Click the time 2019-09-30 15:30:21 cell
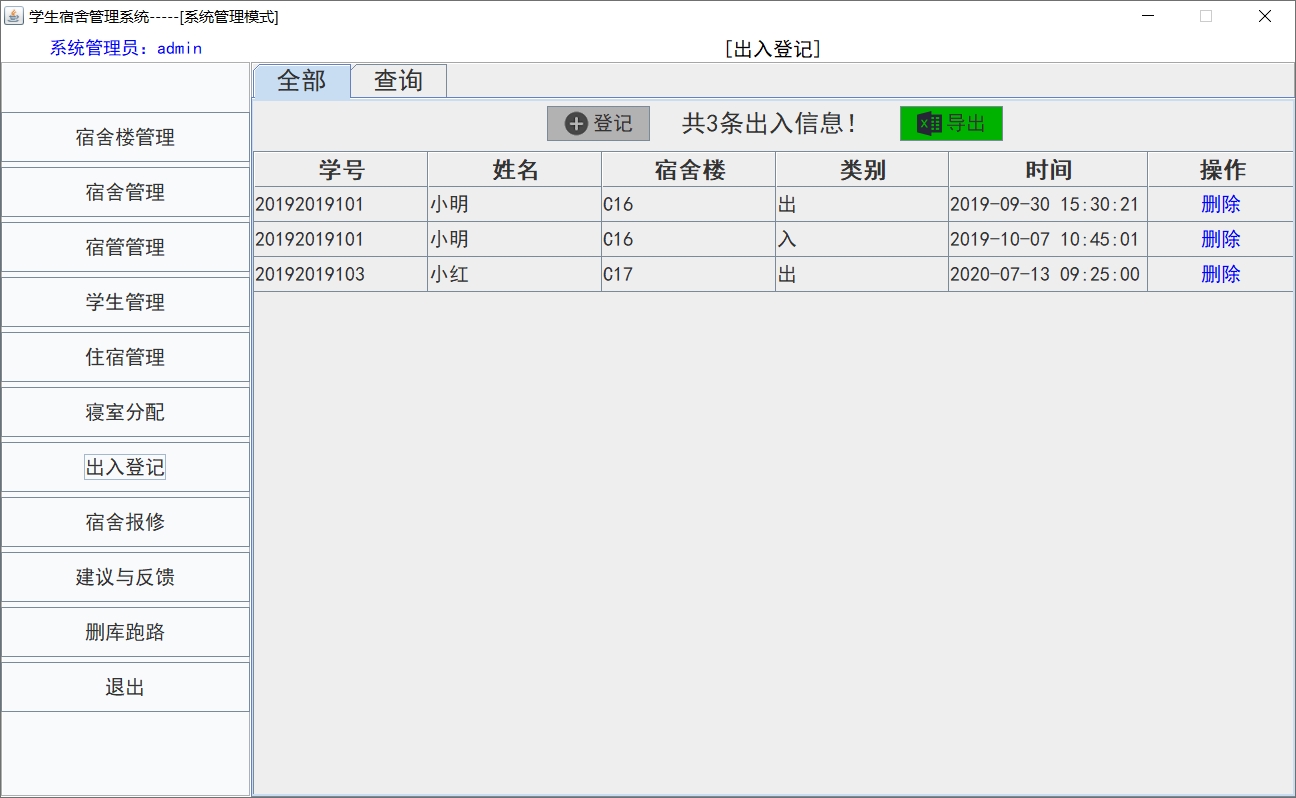 (x=1048, y=204)
